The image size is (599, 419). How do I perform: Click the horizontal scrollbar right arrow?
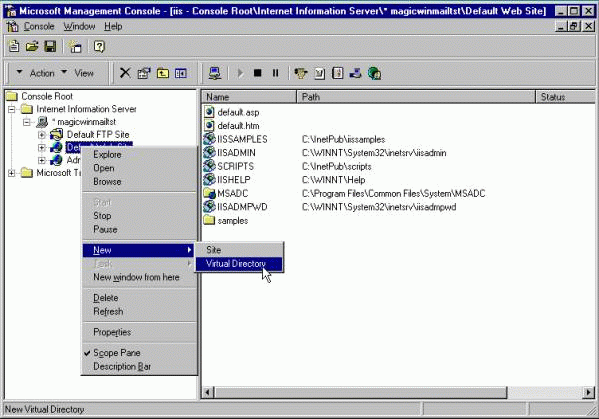[x=588, y=392]
